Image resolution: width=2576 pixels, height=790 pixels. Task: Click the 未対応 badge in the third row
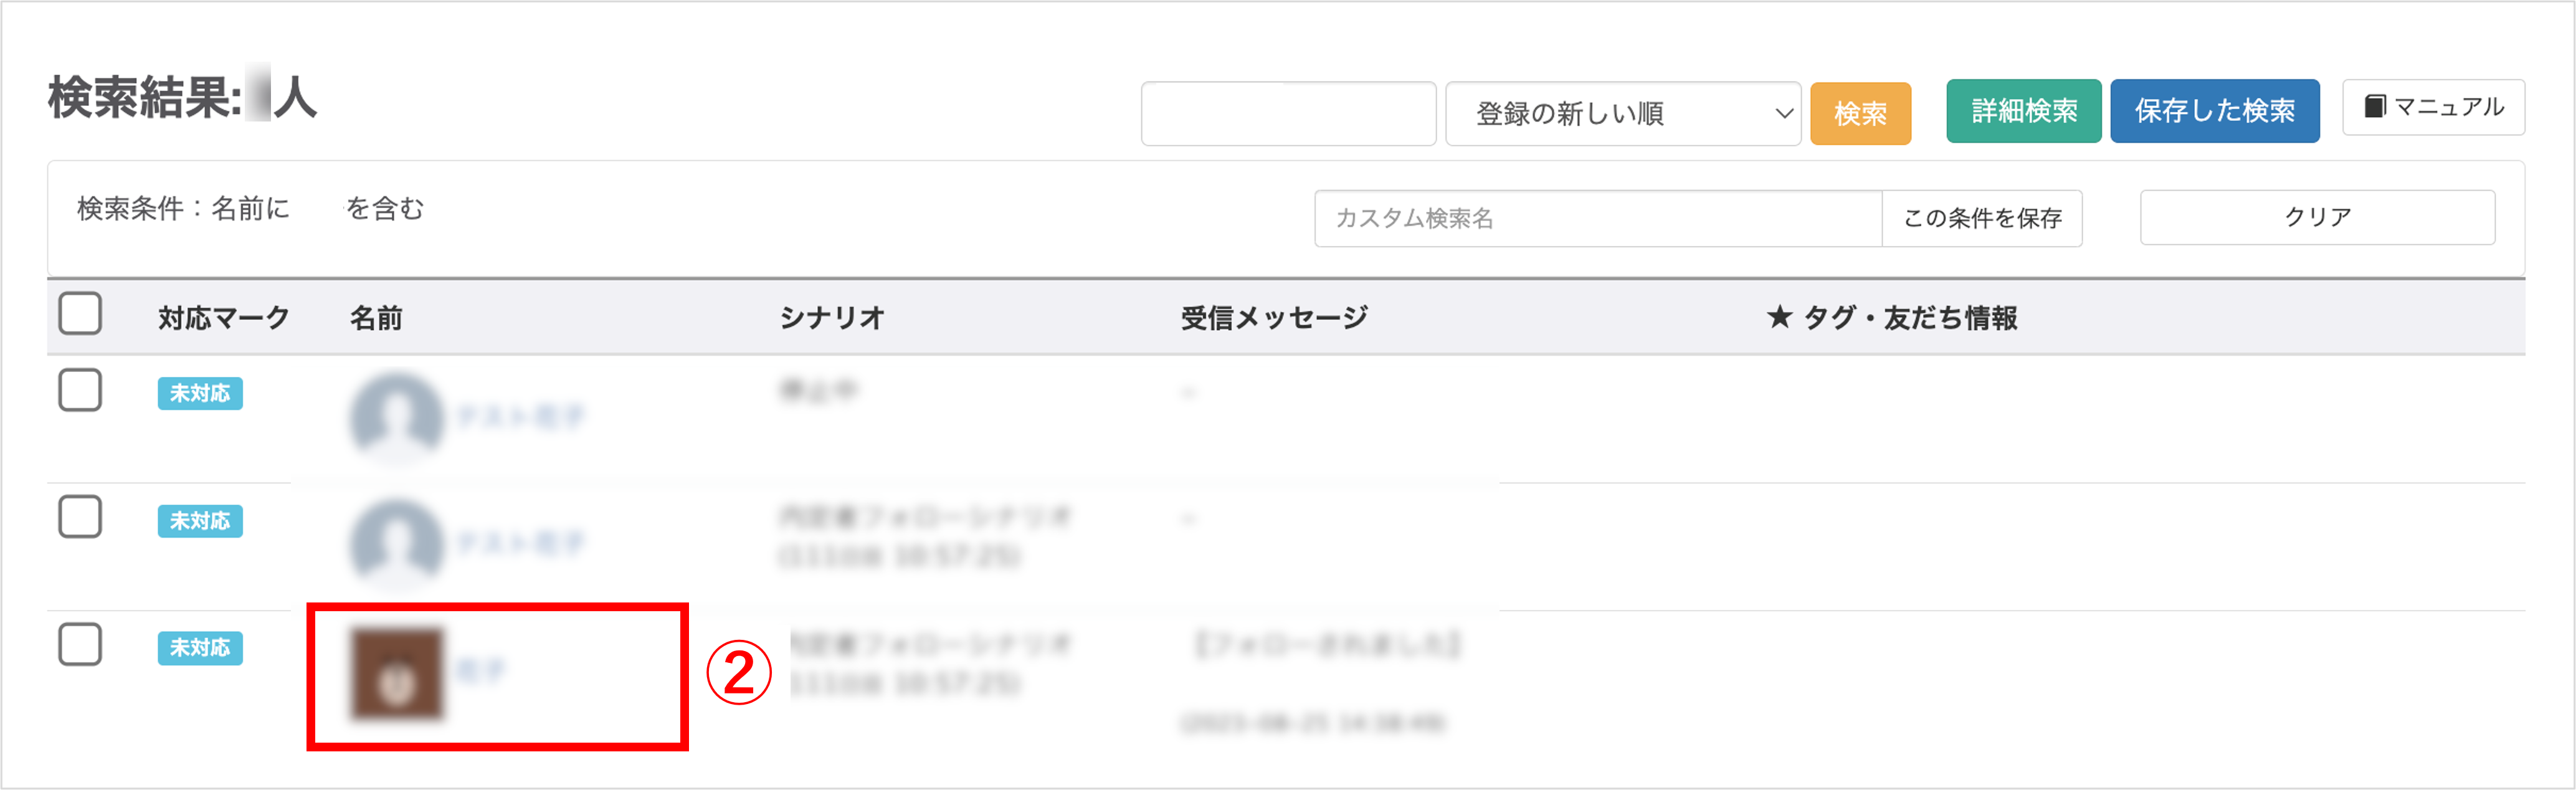(x=200, y=648)
